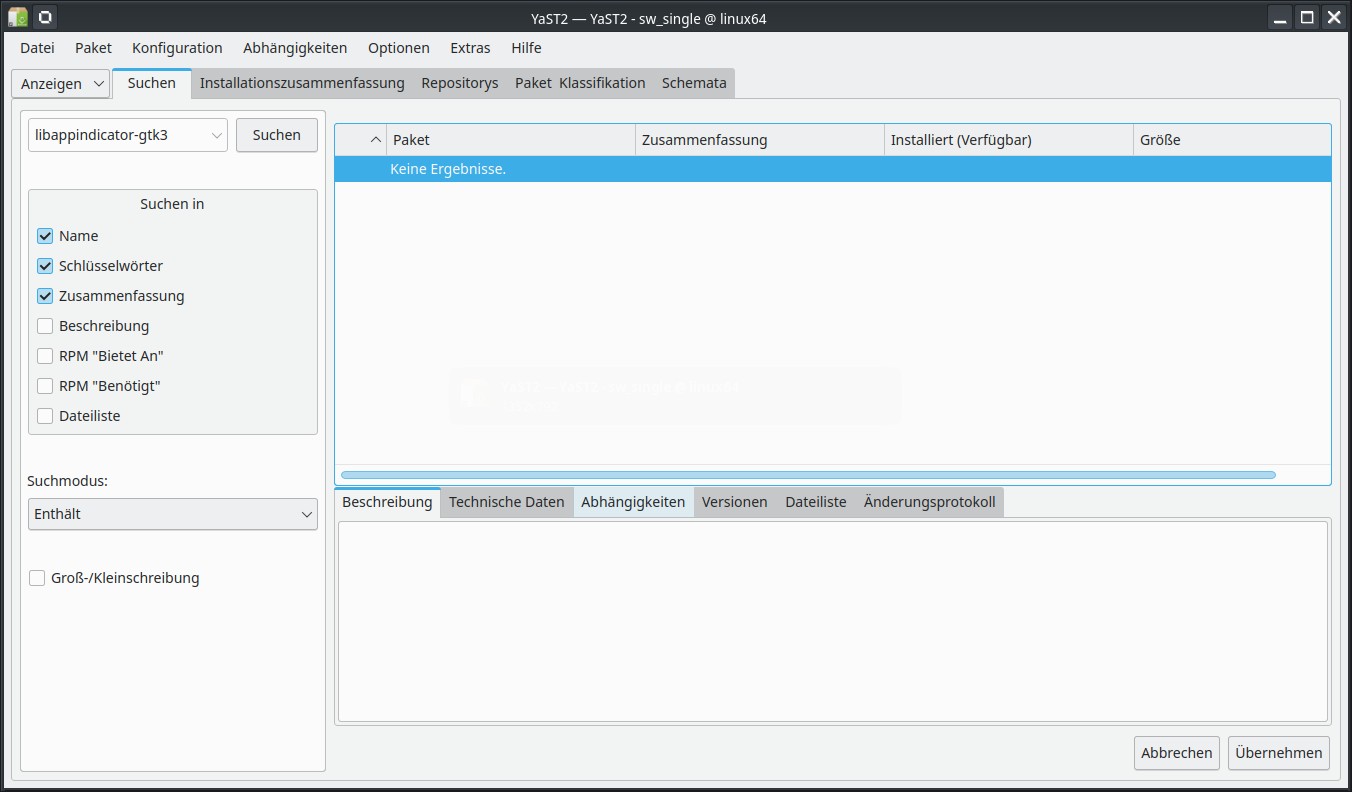Click the pin window icon in title bar

point(45,17)
